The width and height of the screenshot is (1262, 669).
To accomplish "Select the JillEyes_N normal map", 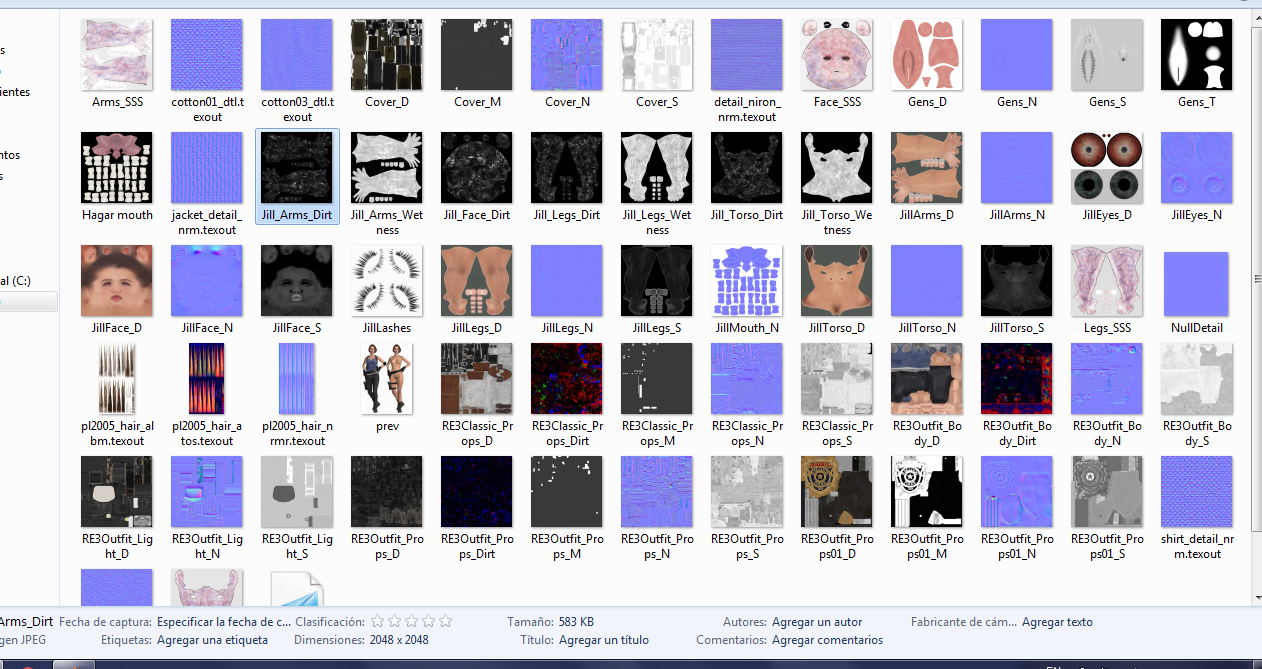I will tap(1197, 168).
